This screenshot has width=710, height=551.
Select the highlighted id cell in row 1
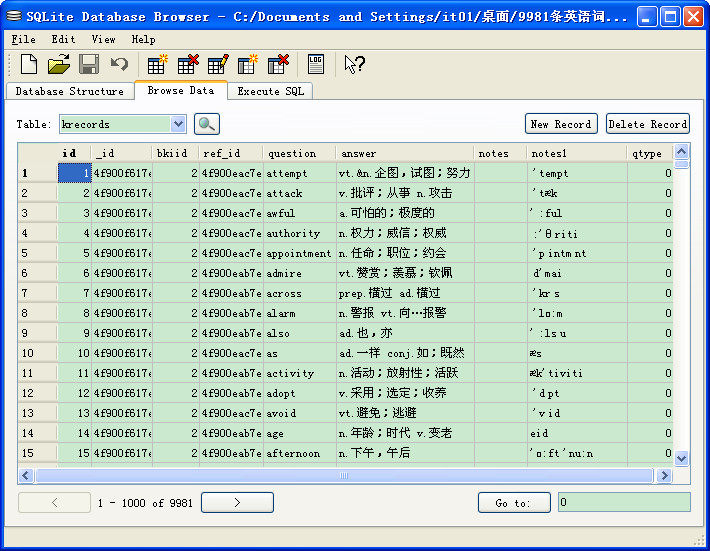[75, 173]
